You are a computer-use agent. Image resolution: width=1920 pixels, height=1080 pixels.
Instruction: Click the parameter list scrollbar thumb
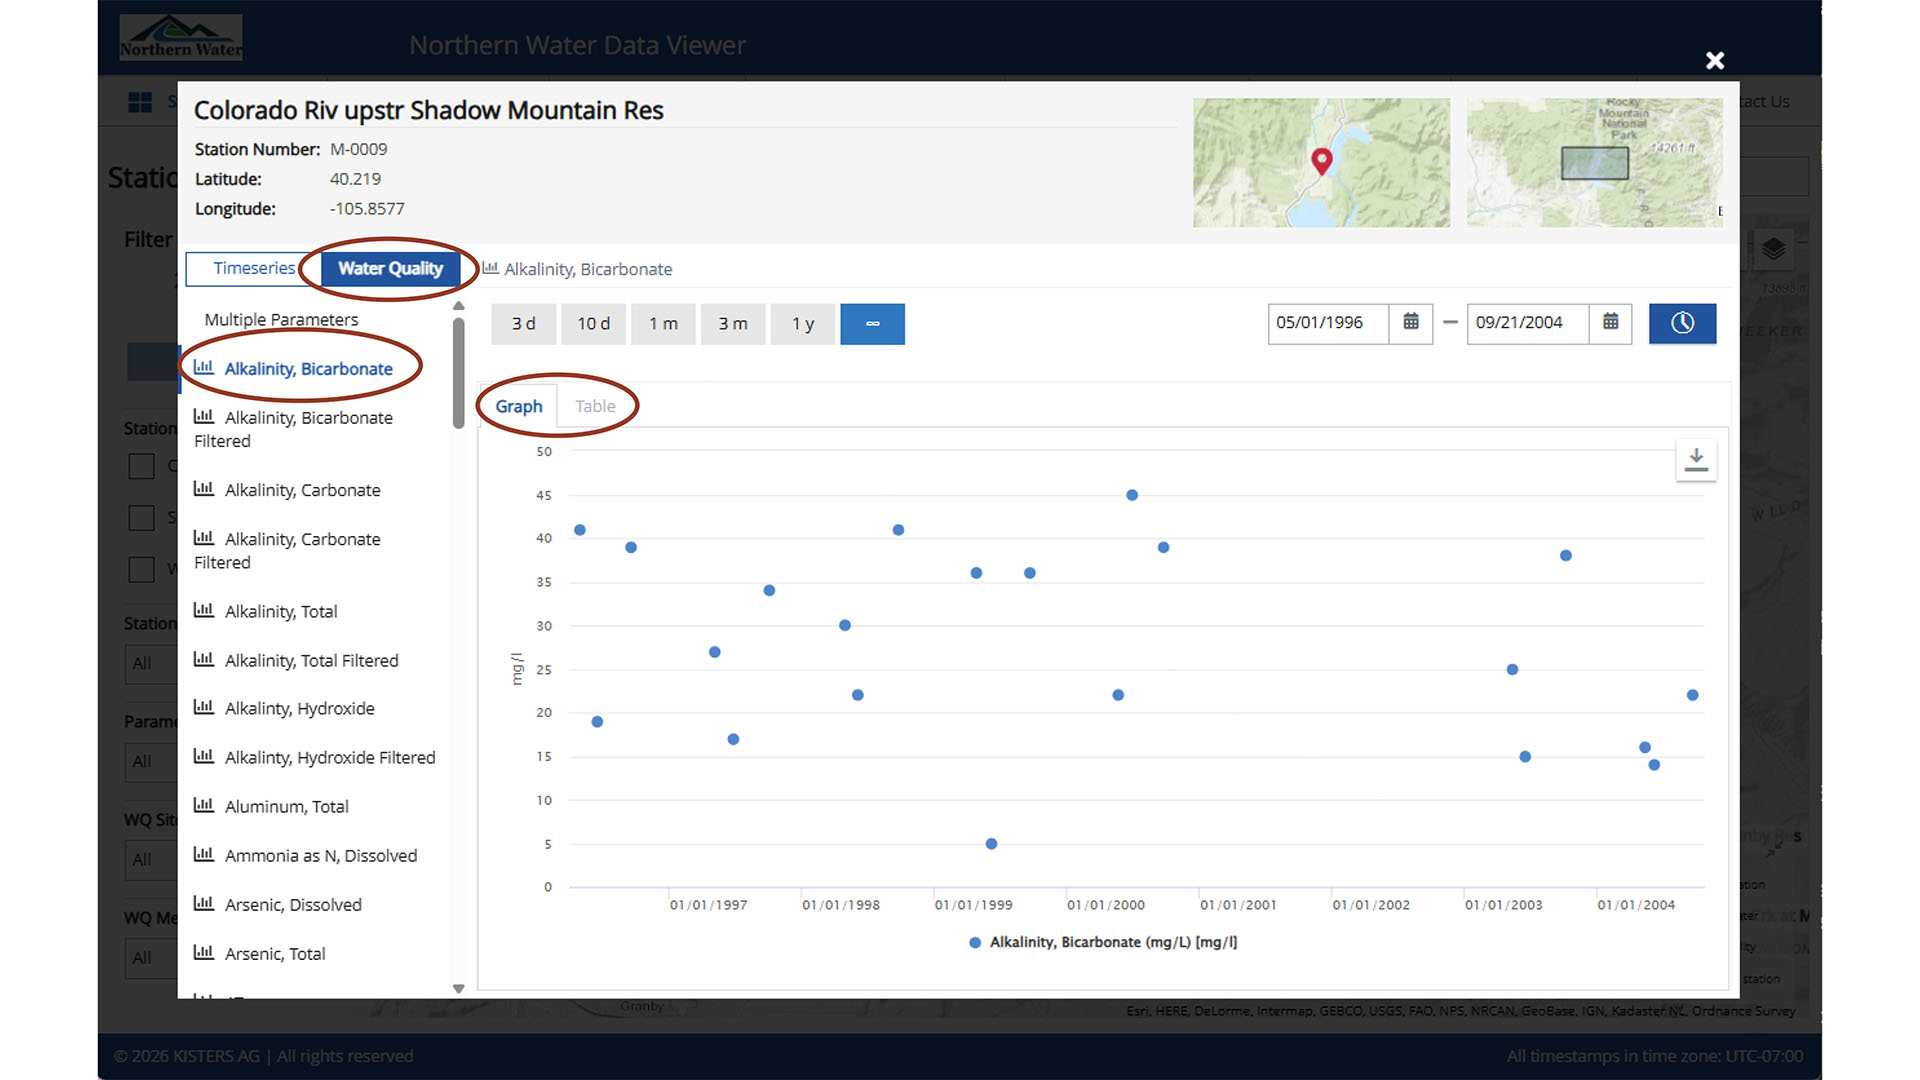tap(458, 372)
